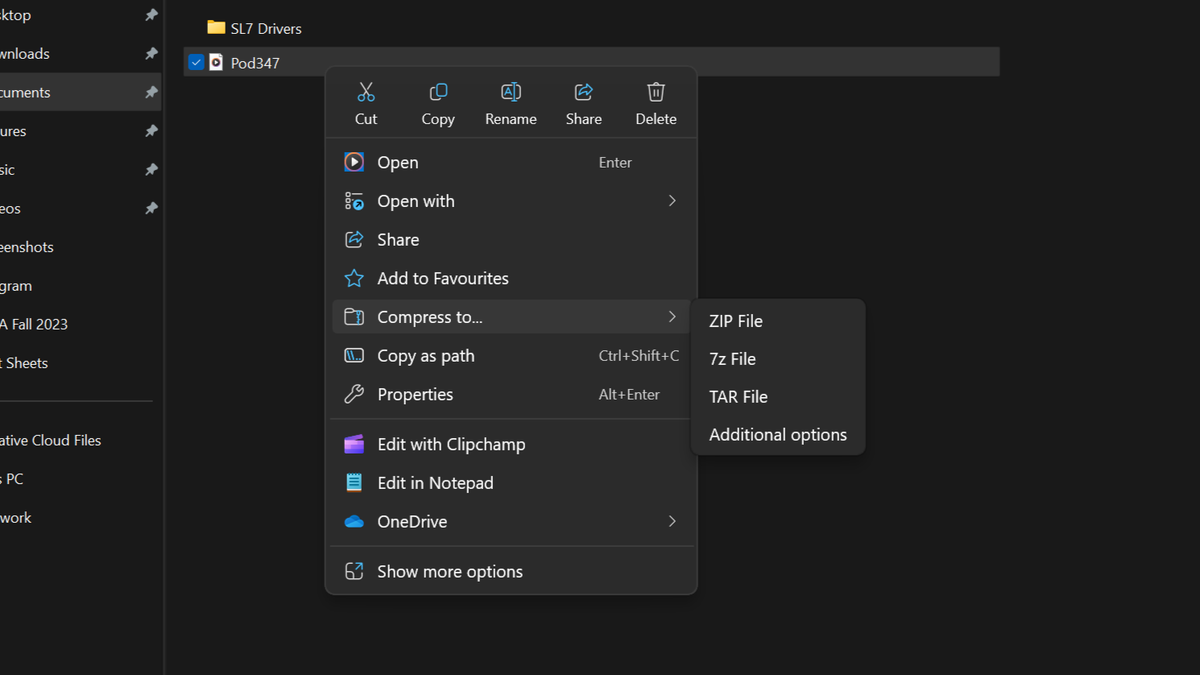
Task: Click the Clipchamp icon beside Edit with Clipchamp
Action: pyautogui.click(x=354, y=443)
